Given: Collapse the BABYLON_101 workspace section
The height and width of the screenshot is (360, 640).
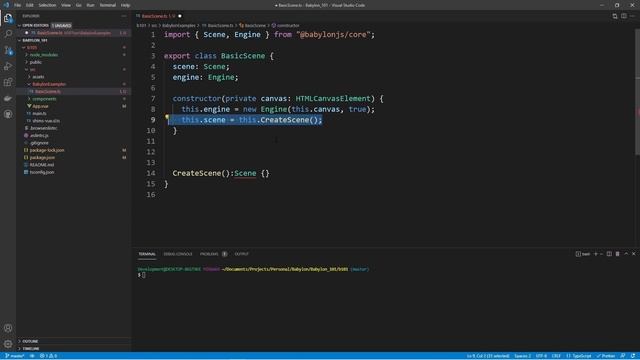Looking at the screenshot, I should [x=20, y=40].
